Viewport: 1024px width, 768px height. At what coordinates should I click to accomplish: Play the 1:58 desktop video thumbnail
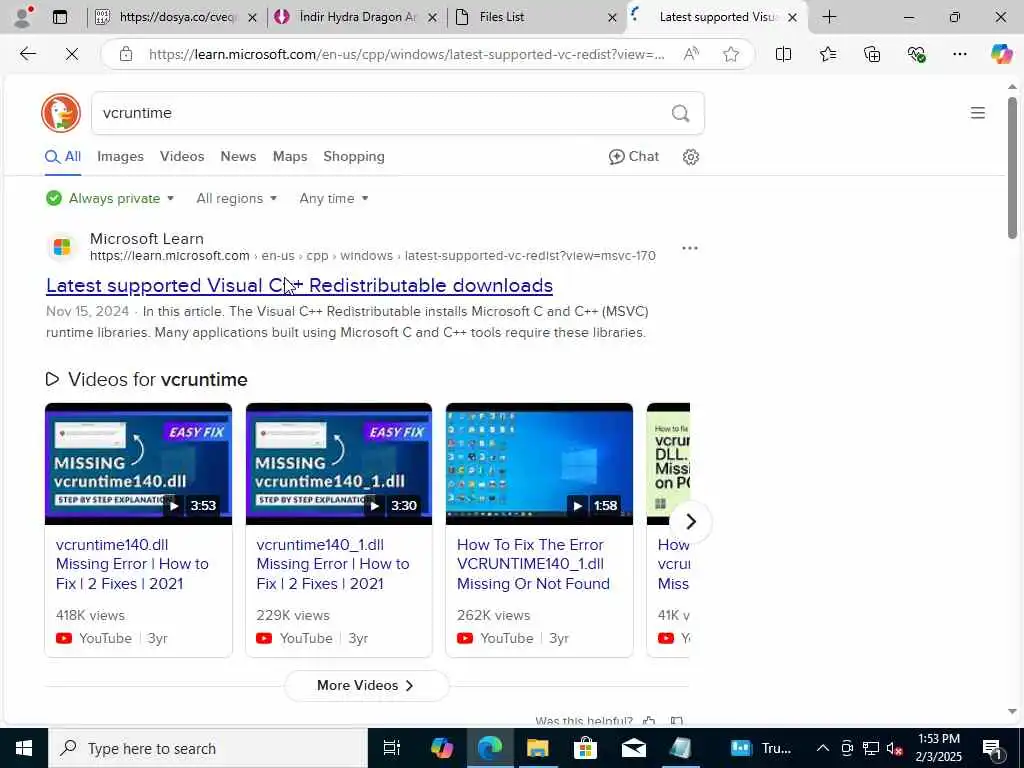(539, 464)
